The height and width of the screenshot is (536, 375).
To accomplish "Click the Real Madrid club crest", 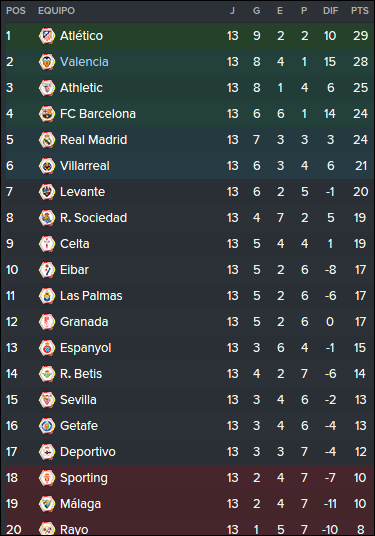I will click(x=47, y=140).
